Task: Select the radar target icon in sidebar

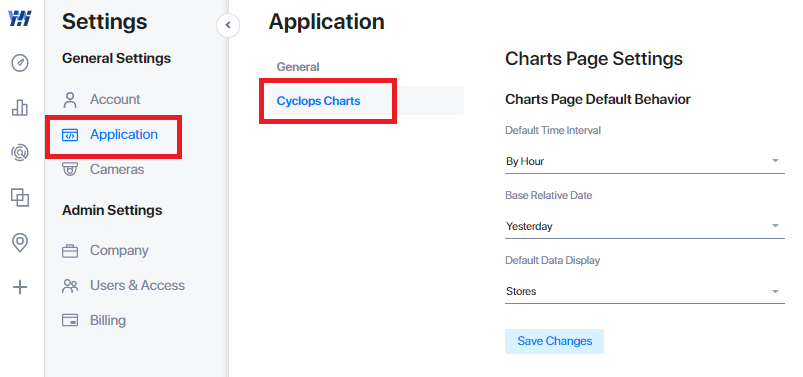Action: pos(20,153)
